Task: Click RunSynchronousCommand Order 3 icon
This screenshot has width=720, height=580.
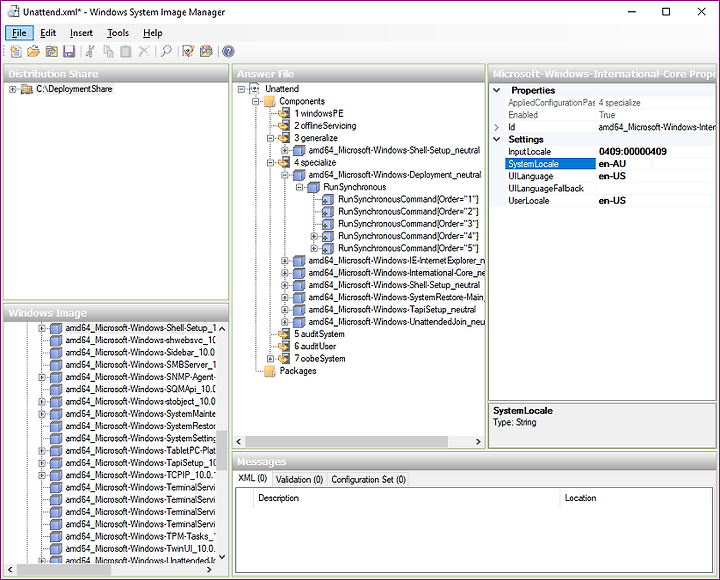Action: click(328, 224)
